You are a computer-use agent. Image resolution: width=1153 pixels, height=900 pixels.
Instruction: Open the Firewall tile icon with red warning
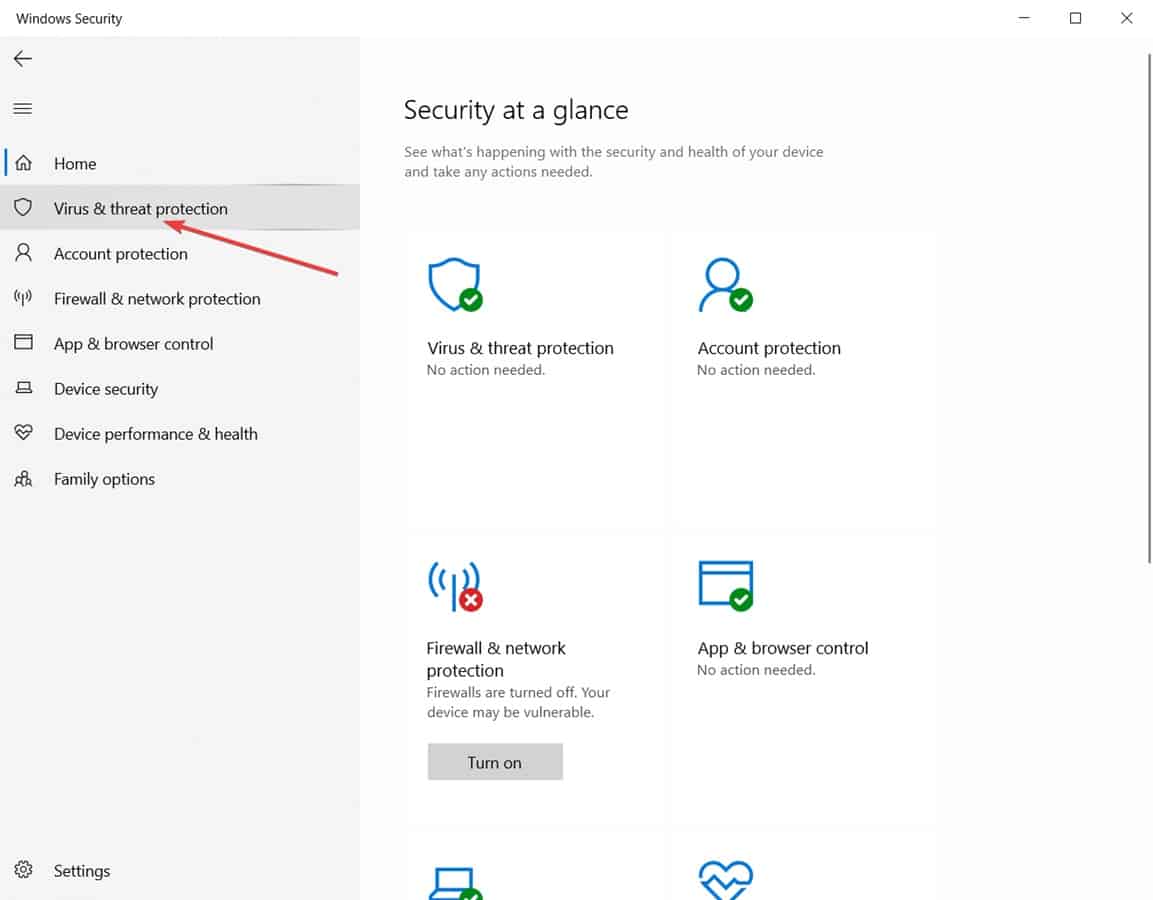pos(455,586)
